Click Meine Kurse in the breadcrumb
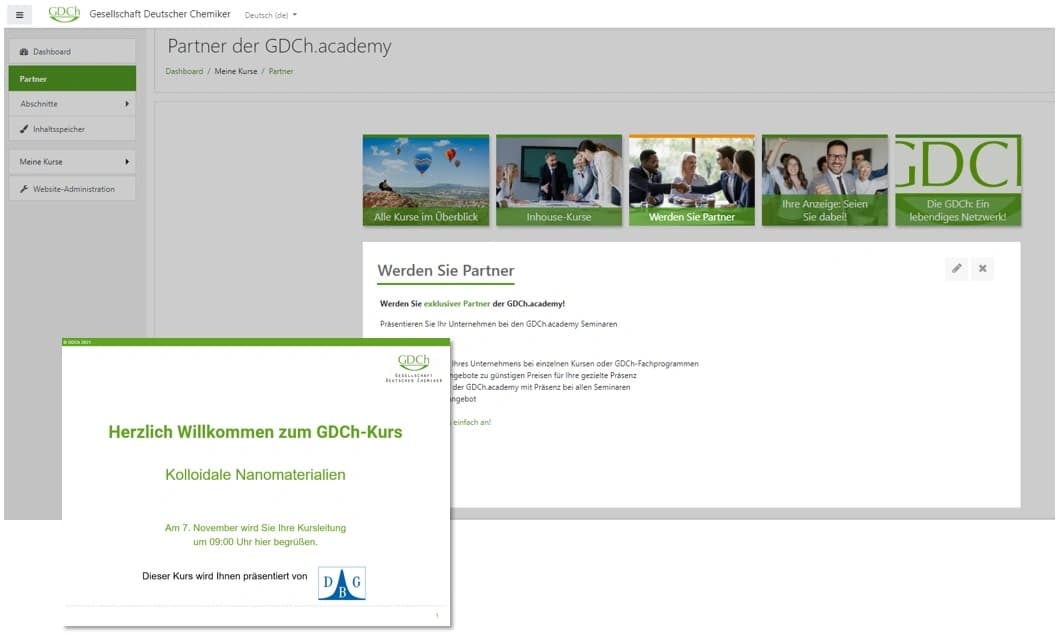Image resolution: width=1064 pixels, height=635 pixels. [235, 71]
